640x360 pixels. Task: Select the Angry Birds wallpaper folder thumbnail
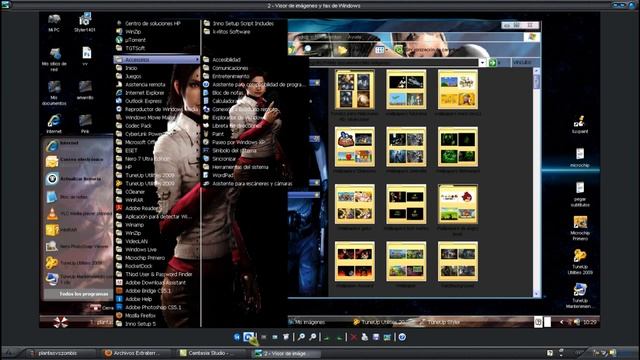458,204
